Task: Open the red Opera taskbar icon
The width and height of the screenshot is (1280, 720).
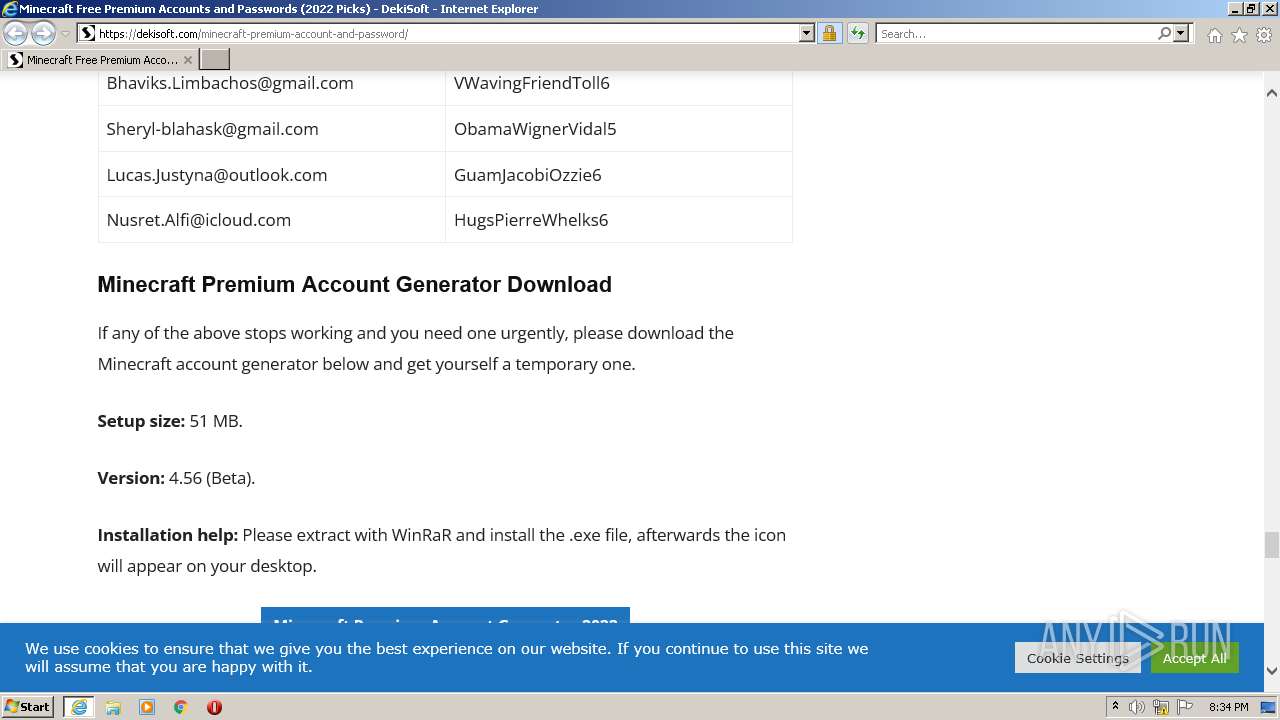Action: point(214,707)
